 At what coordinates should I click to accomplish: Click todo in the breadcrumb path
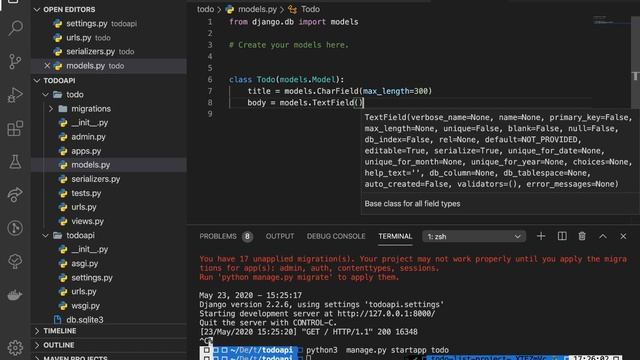tap(205, 9)
